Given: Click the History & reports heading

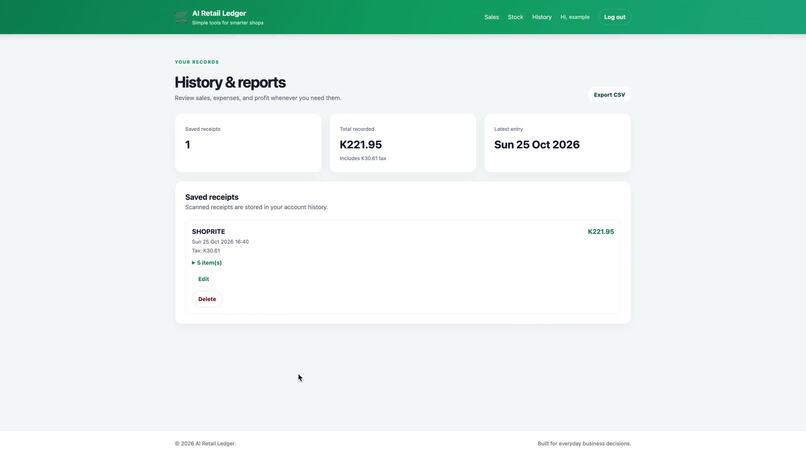Looking at the screenshot, I should coord(230,82).
